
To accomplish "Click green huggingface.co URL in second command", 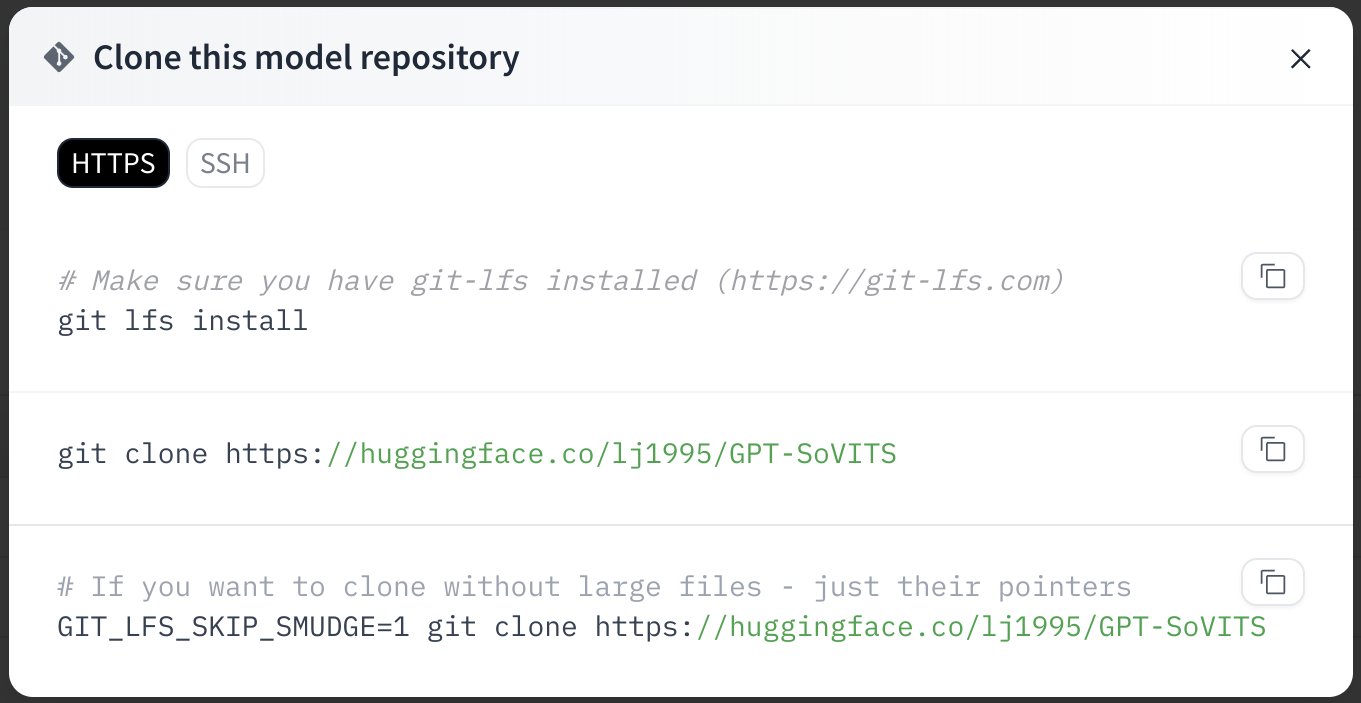I will point(612,454).
